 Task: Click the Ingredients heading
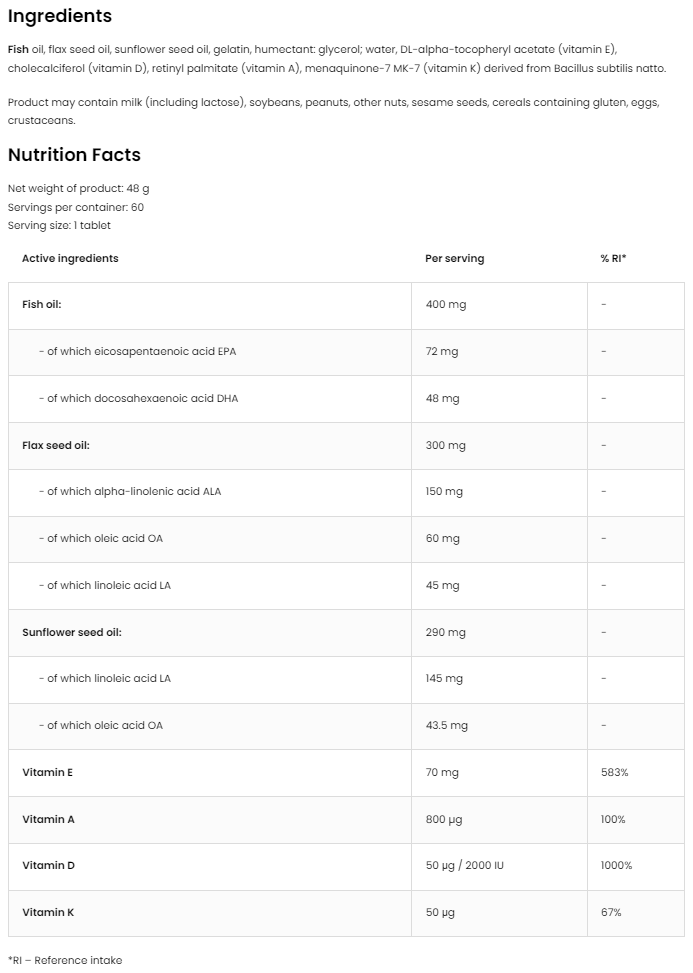(60, 17)
